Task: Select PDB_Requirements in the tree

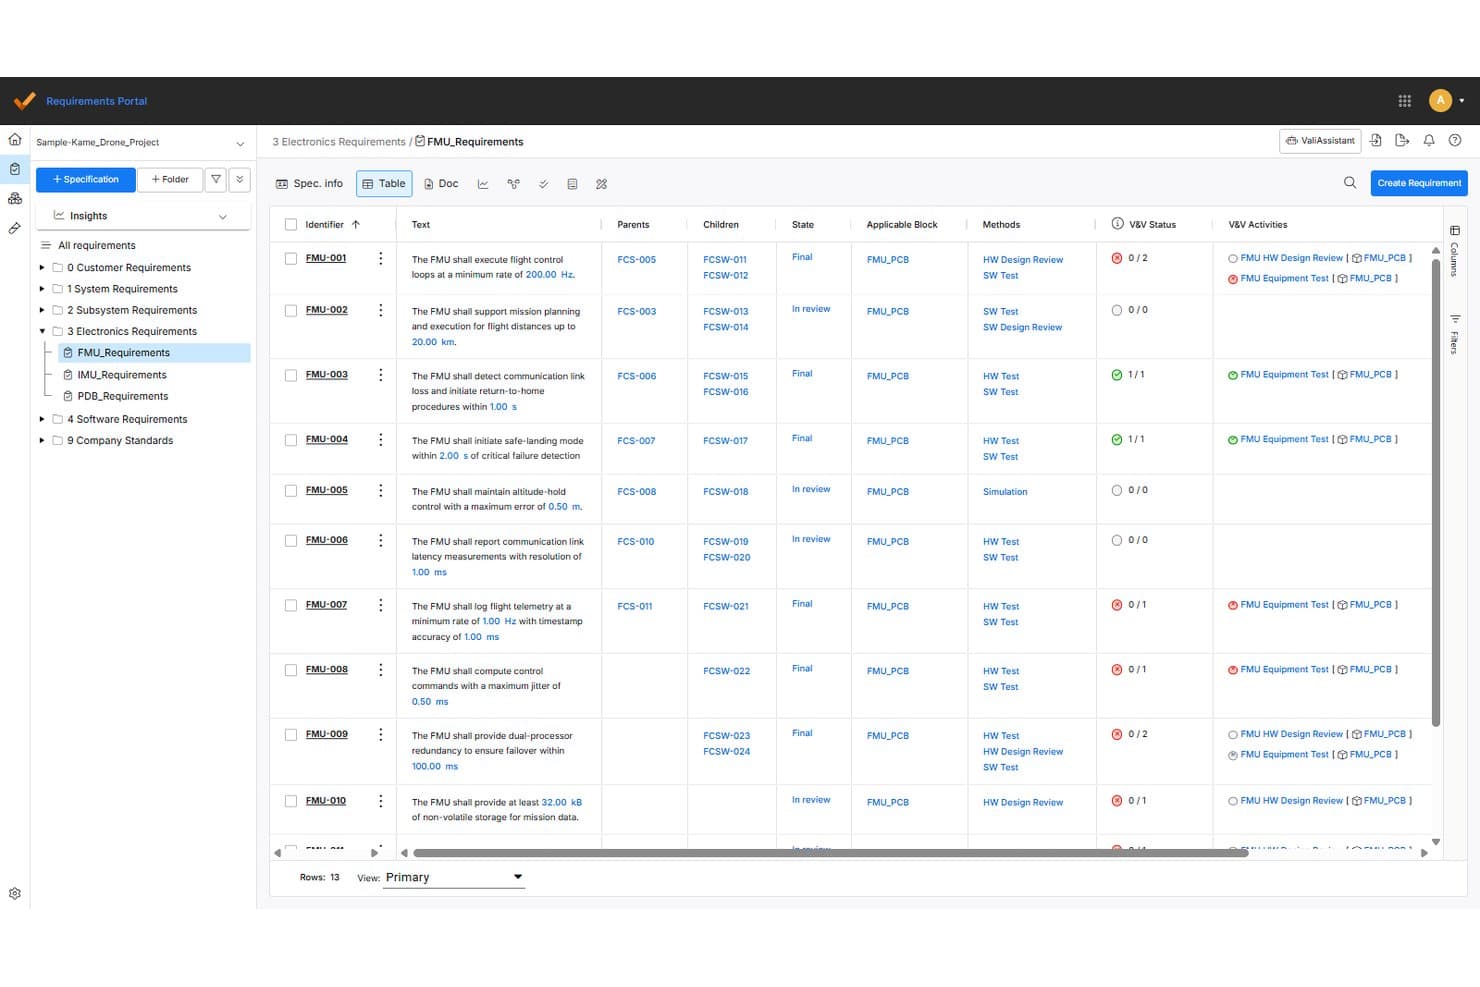Action: (122, 396)
